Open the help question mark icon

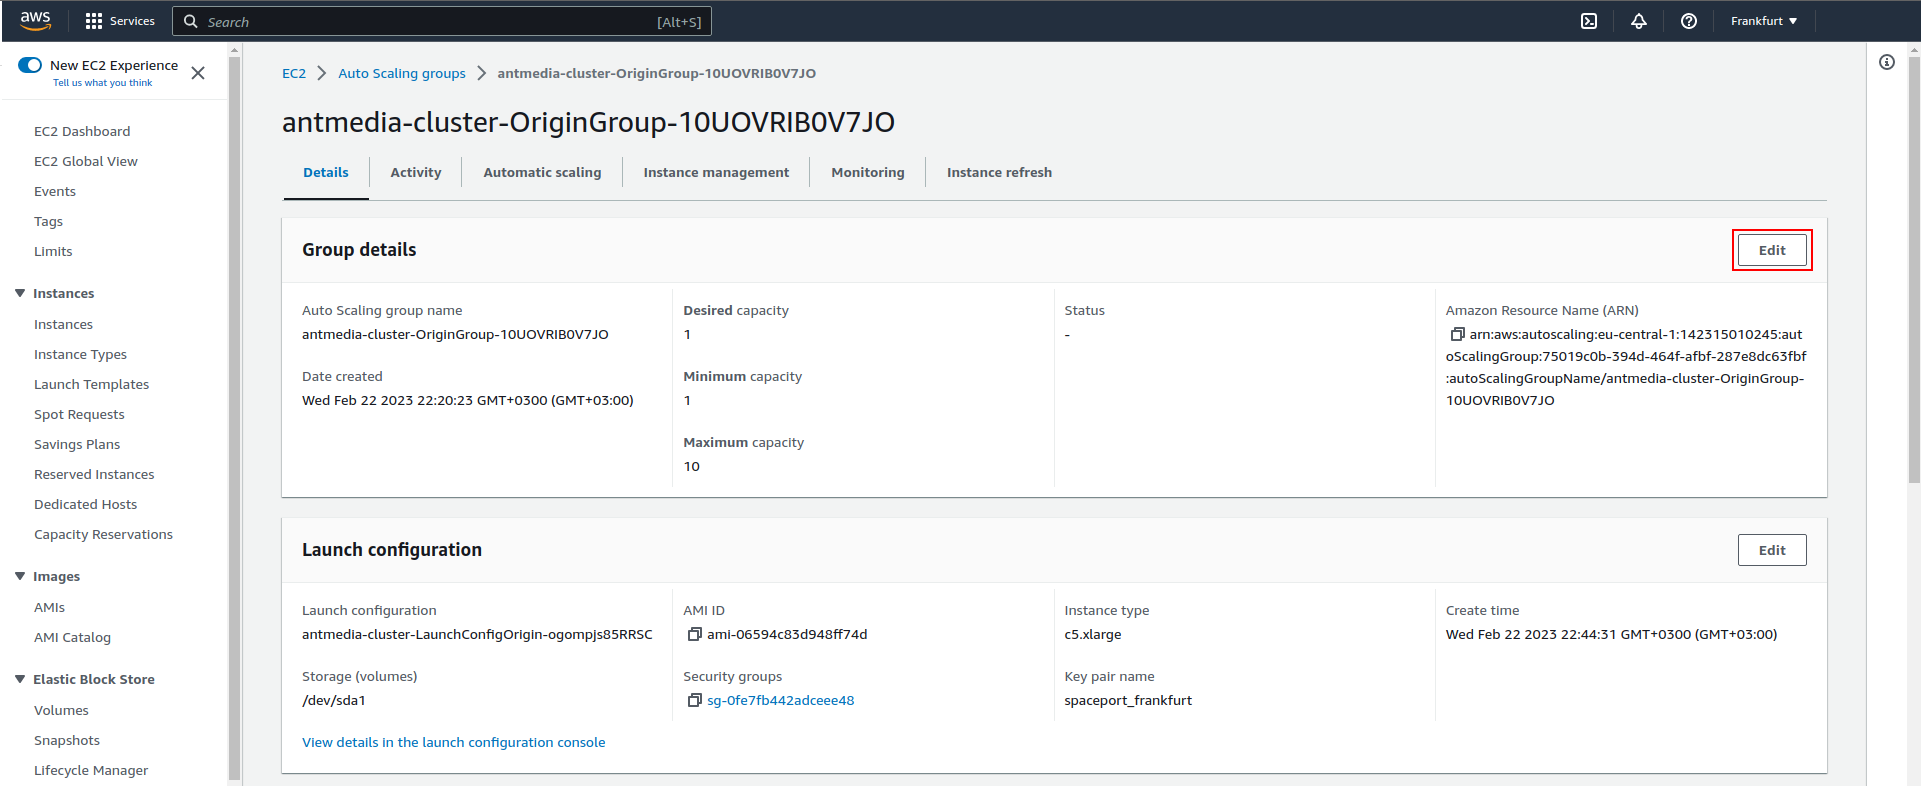tap(1689, 21)
